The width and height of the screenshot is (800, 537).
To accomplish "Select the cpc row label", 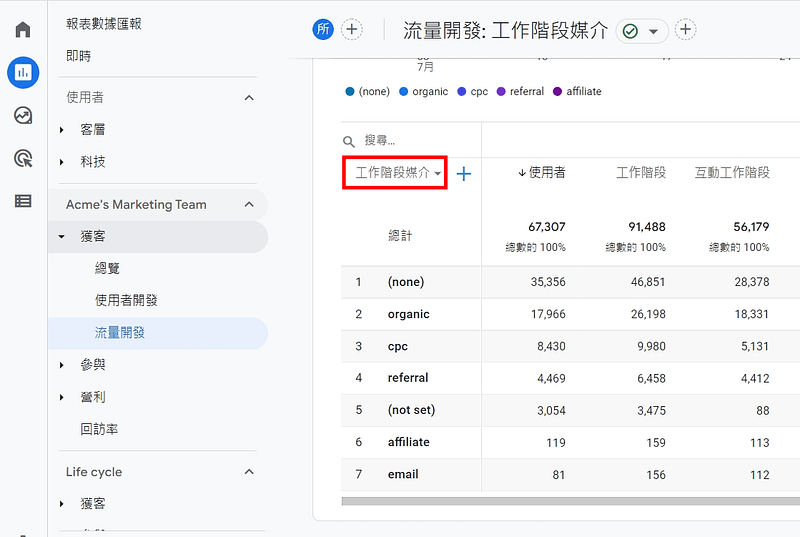I will click(x=397, y=346).
